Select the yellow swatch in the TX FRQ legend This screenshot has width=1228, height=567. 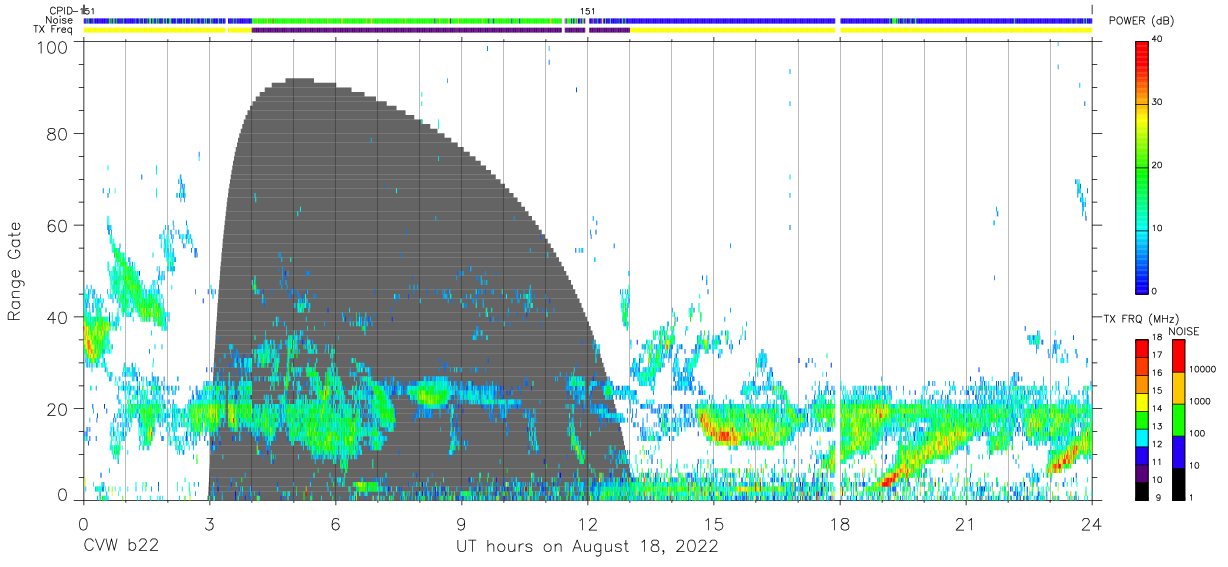coord(1142,401)
